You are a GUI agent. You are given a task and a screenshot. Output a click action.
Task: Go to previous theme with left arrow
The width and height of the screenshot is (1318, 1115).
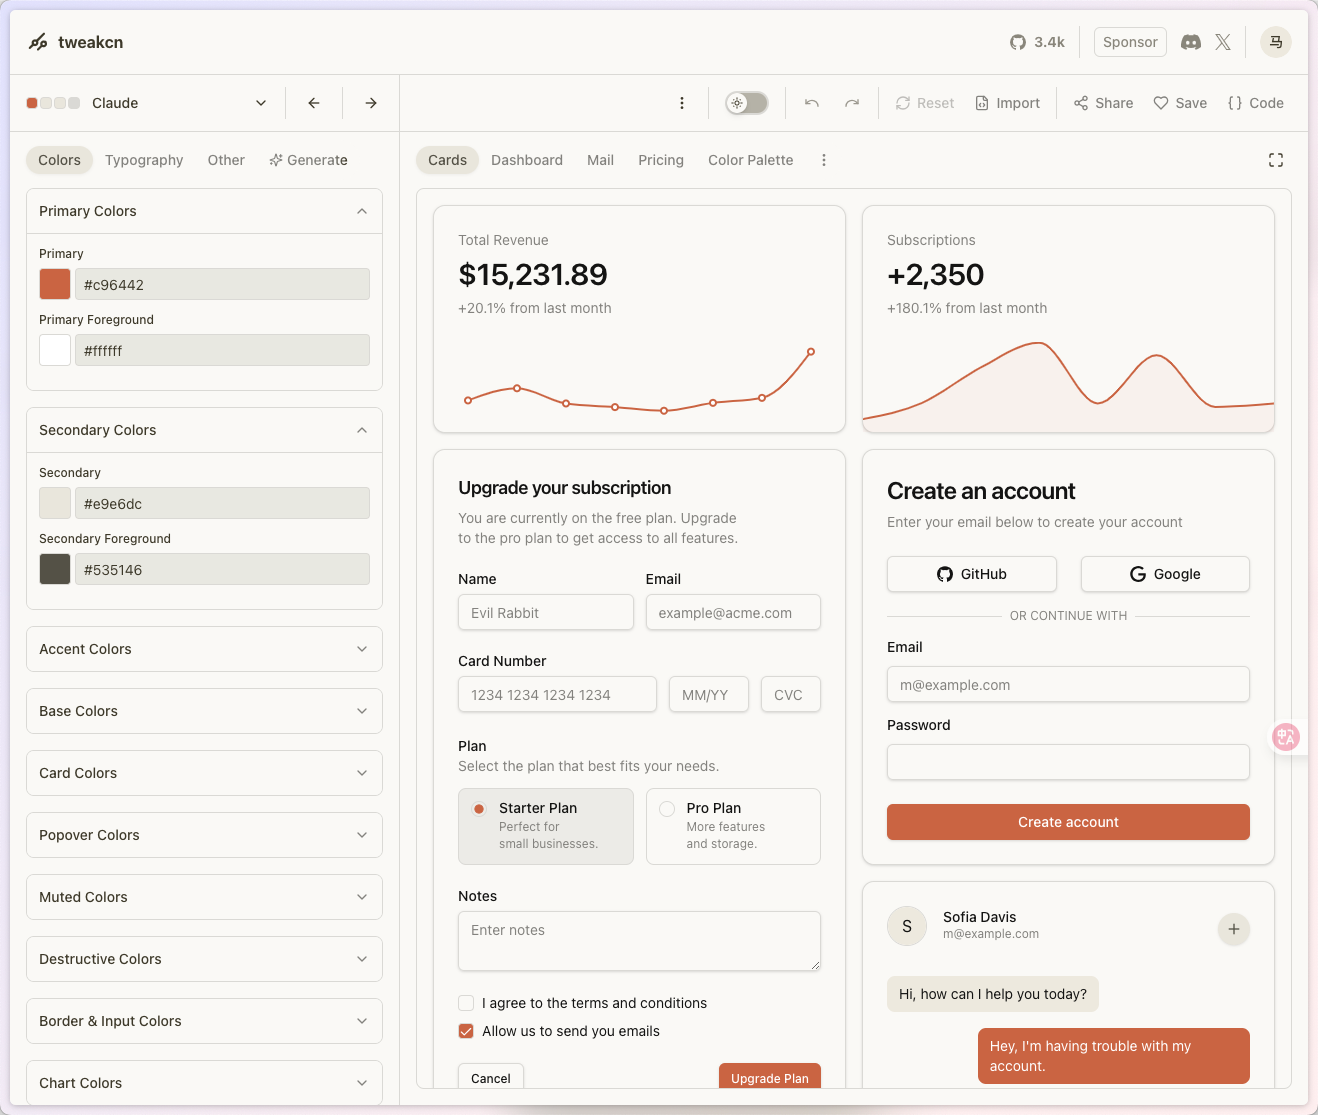click(x=314, y=103)
